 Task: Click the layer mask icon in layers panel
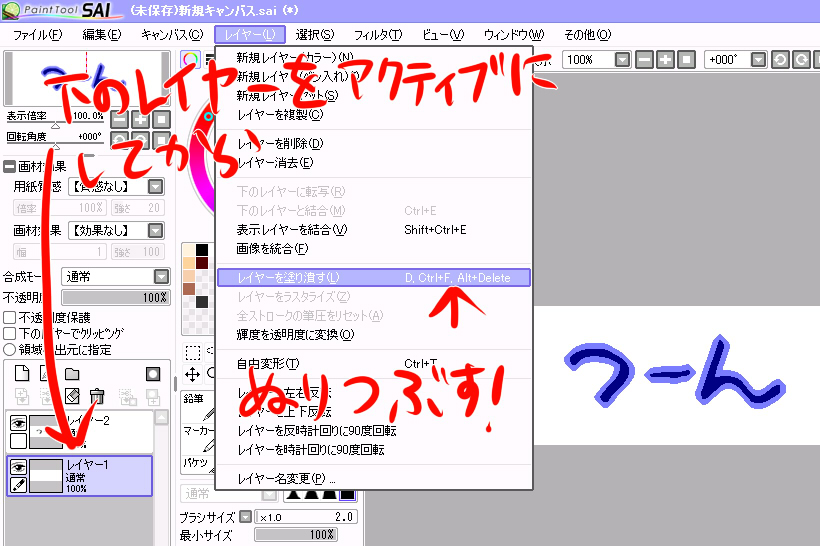[x=153, y=374]
